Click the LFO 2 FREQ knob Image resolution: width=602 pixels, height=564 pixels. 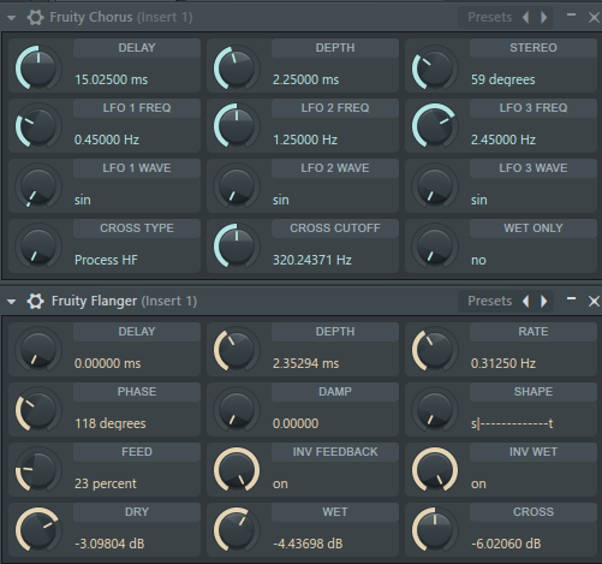pos(236,127)
